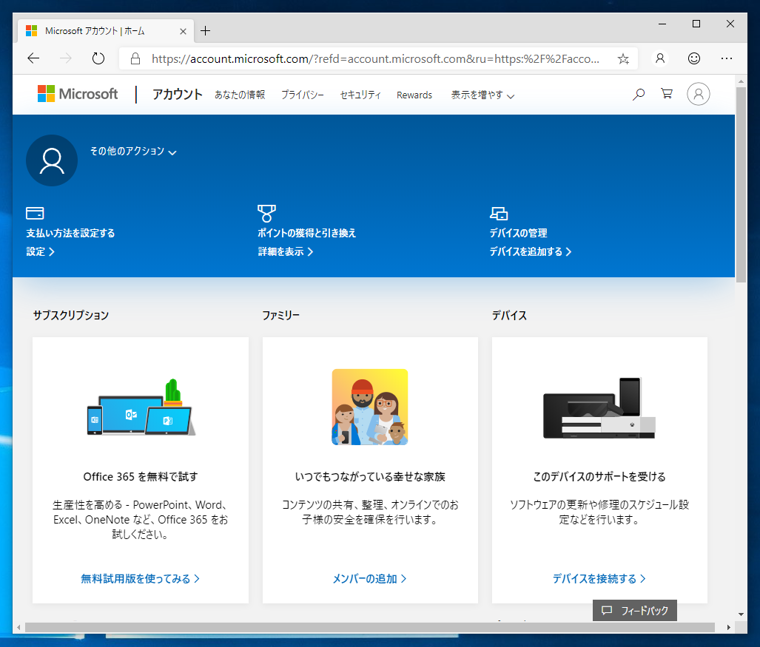The width and height of the screenshot is (760, 647).
Task: Click いつでもつながっている幸せな家族 title
Action: pos(370,477)
